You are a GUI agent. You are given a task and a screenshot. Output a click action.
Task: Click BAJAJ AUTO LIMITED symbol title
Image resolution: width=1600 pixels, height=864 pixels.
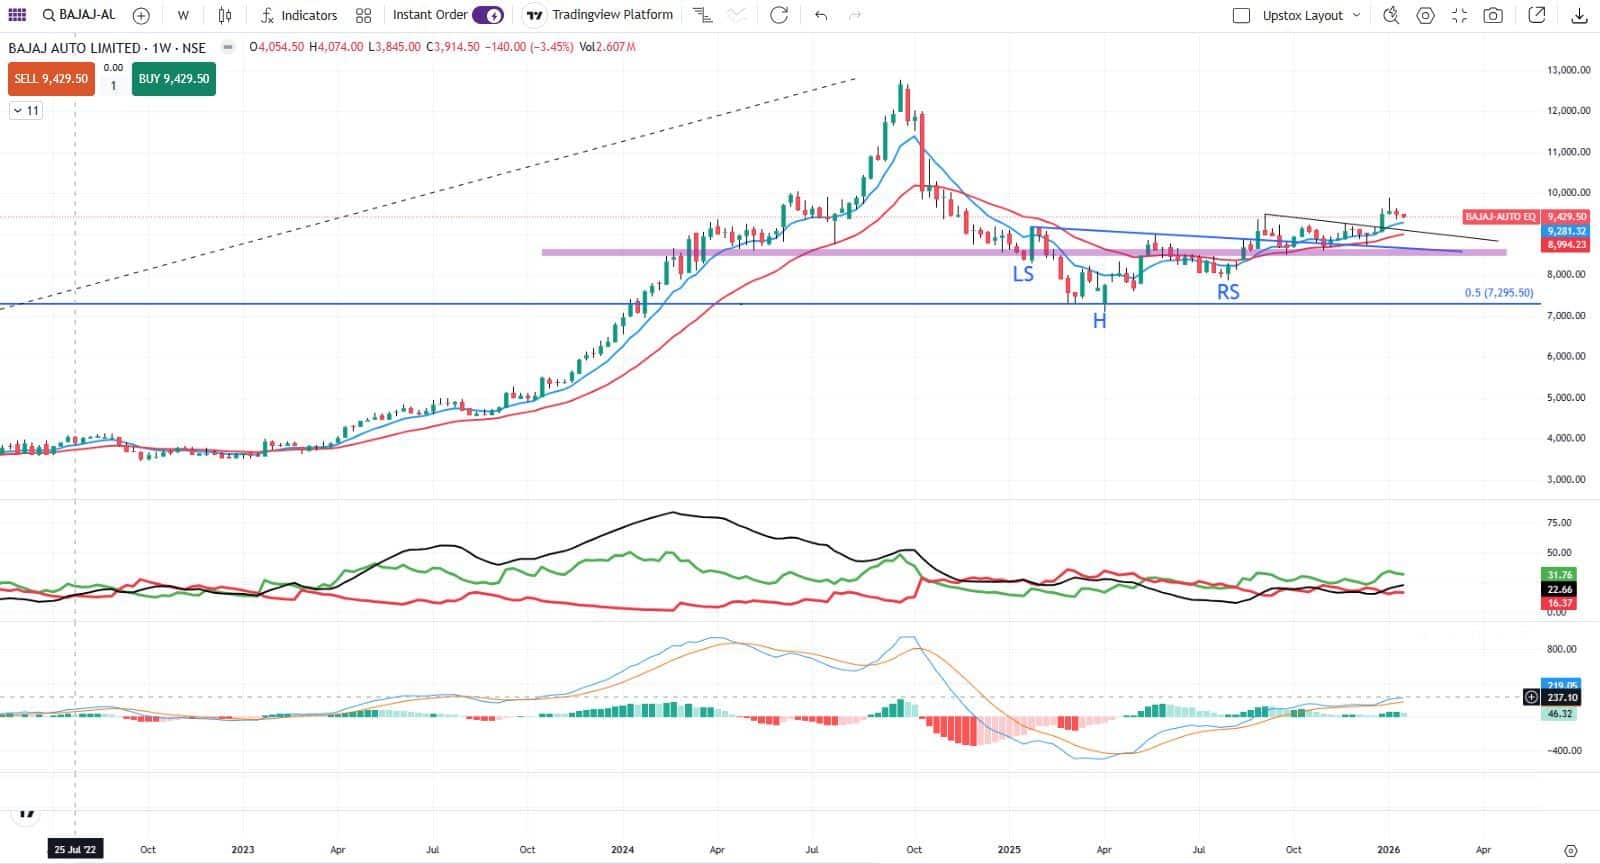107,47
